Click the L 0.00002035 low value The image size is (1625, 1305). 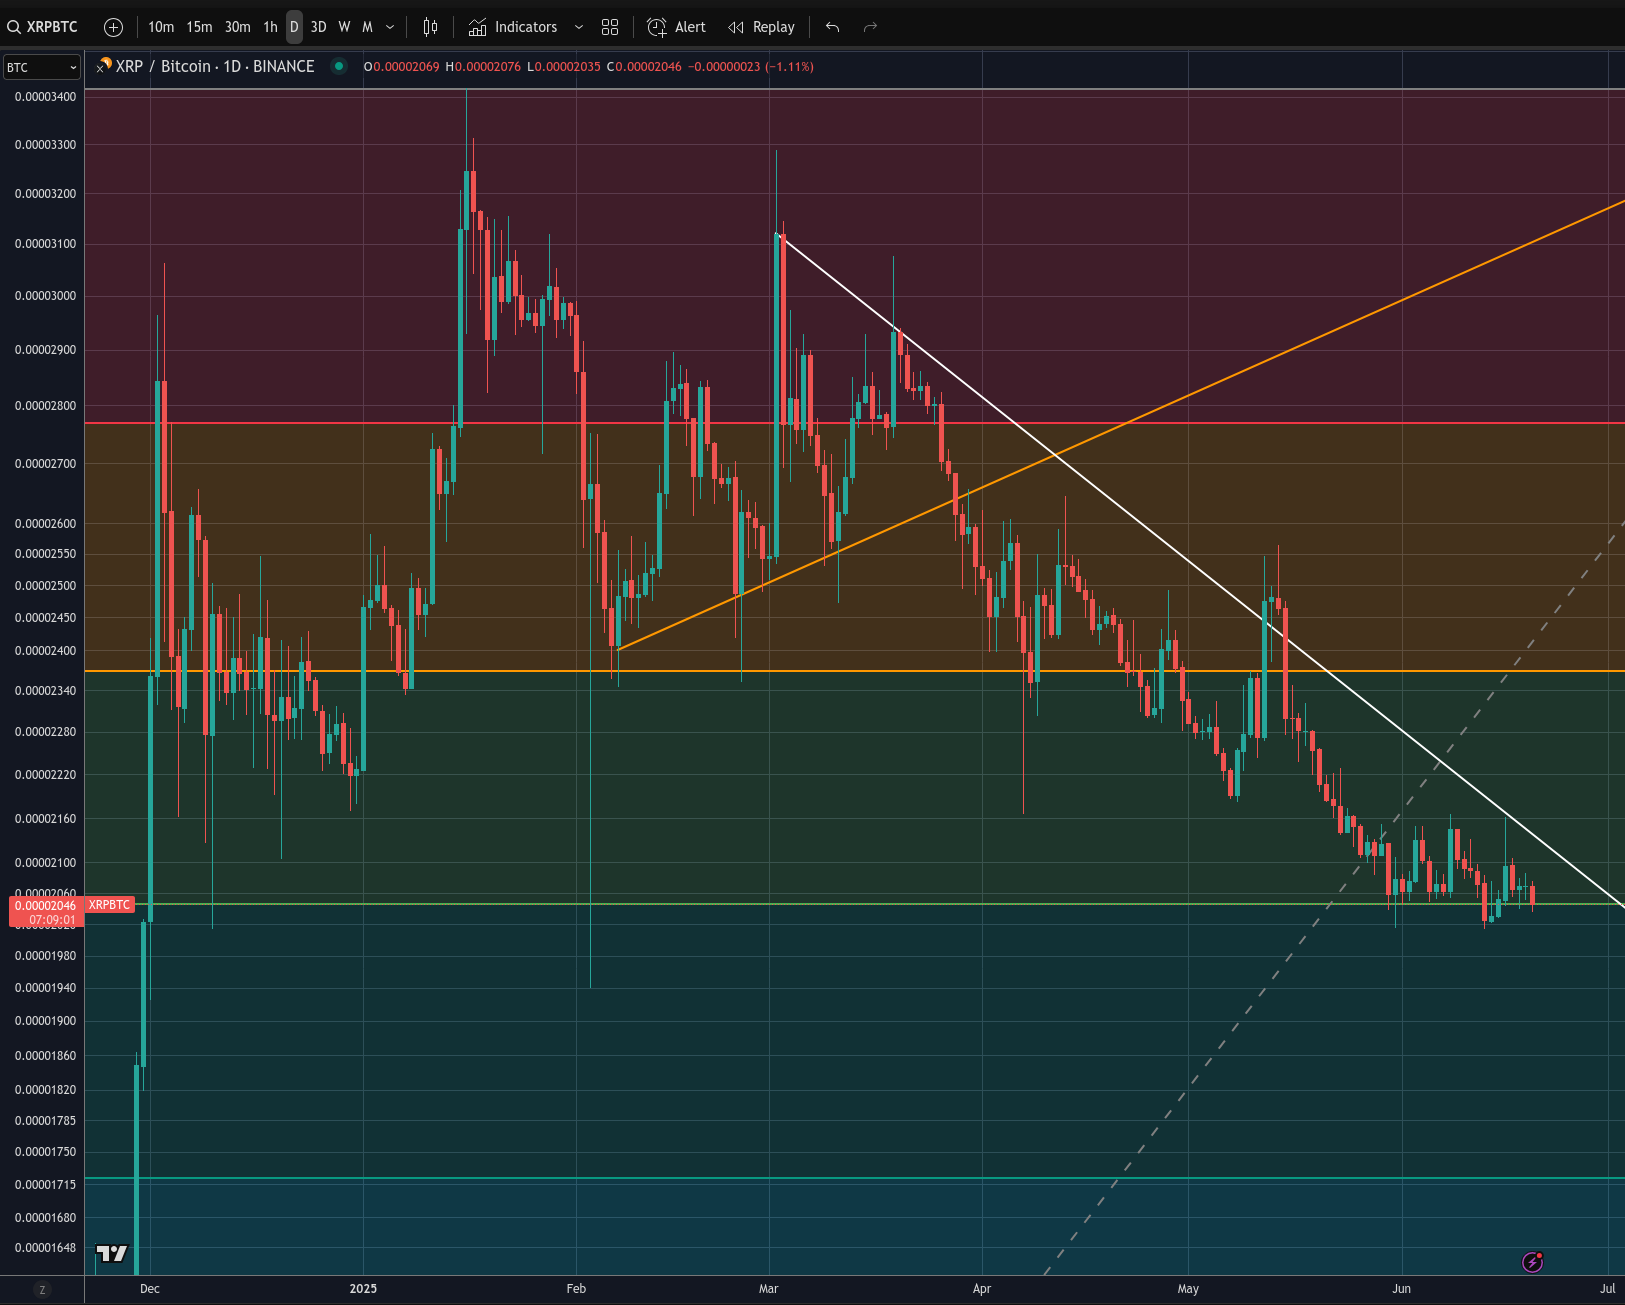564,67
